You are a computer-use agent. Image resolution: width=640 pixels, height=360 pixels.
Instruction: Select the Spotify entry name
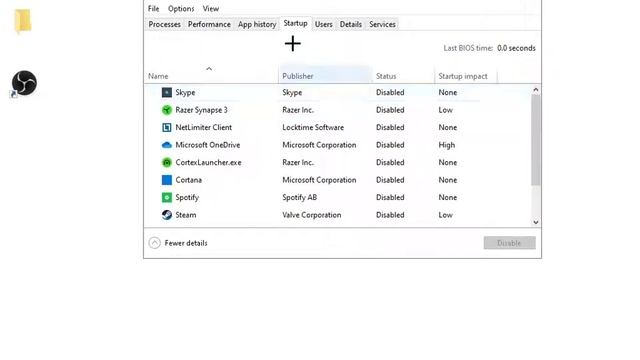coord(187,198)
